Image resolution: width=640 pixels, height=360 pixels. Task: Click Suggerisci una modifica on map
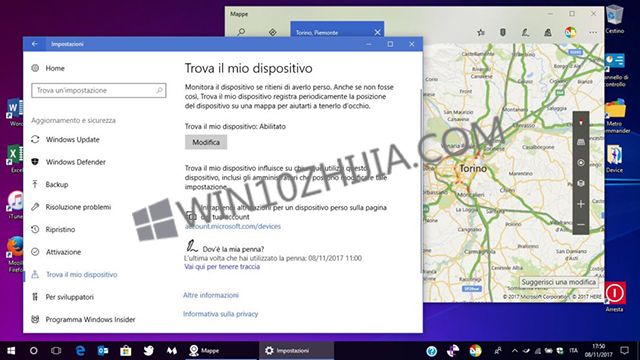point(558,282)
